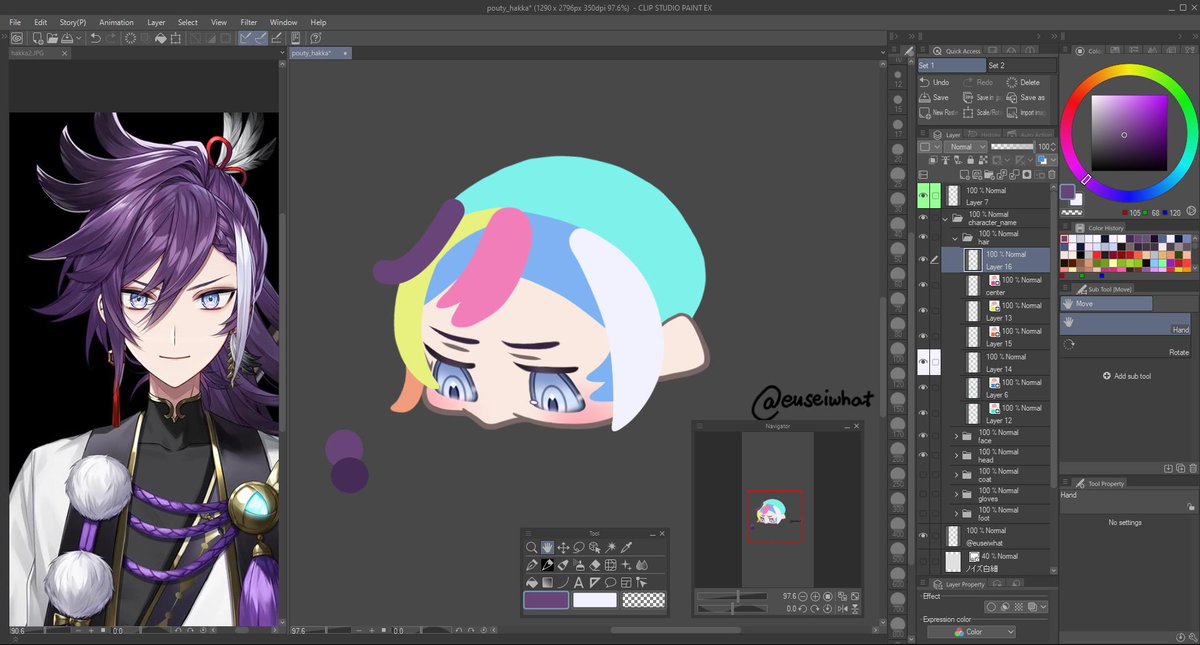
Task: Click Open file icon in command bar
Action: click(52, 38)
